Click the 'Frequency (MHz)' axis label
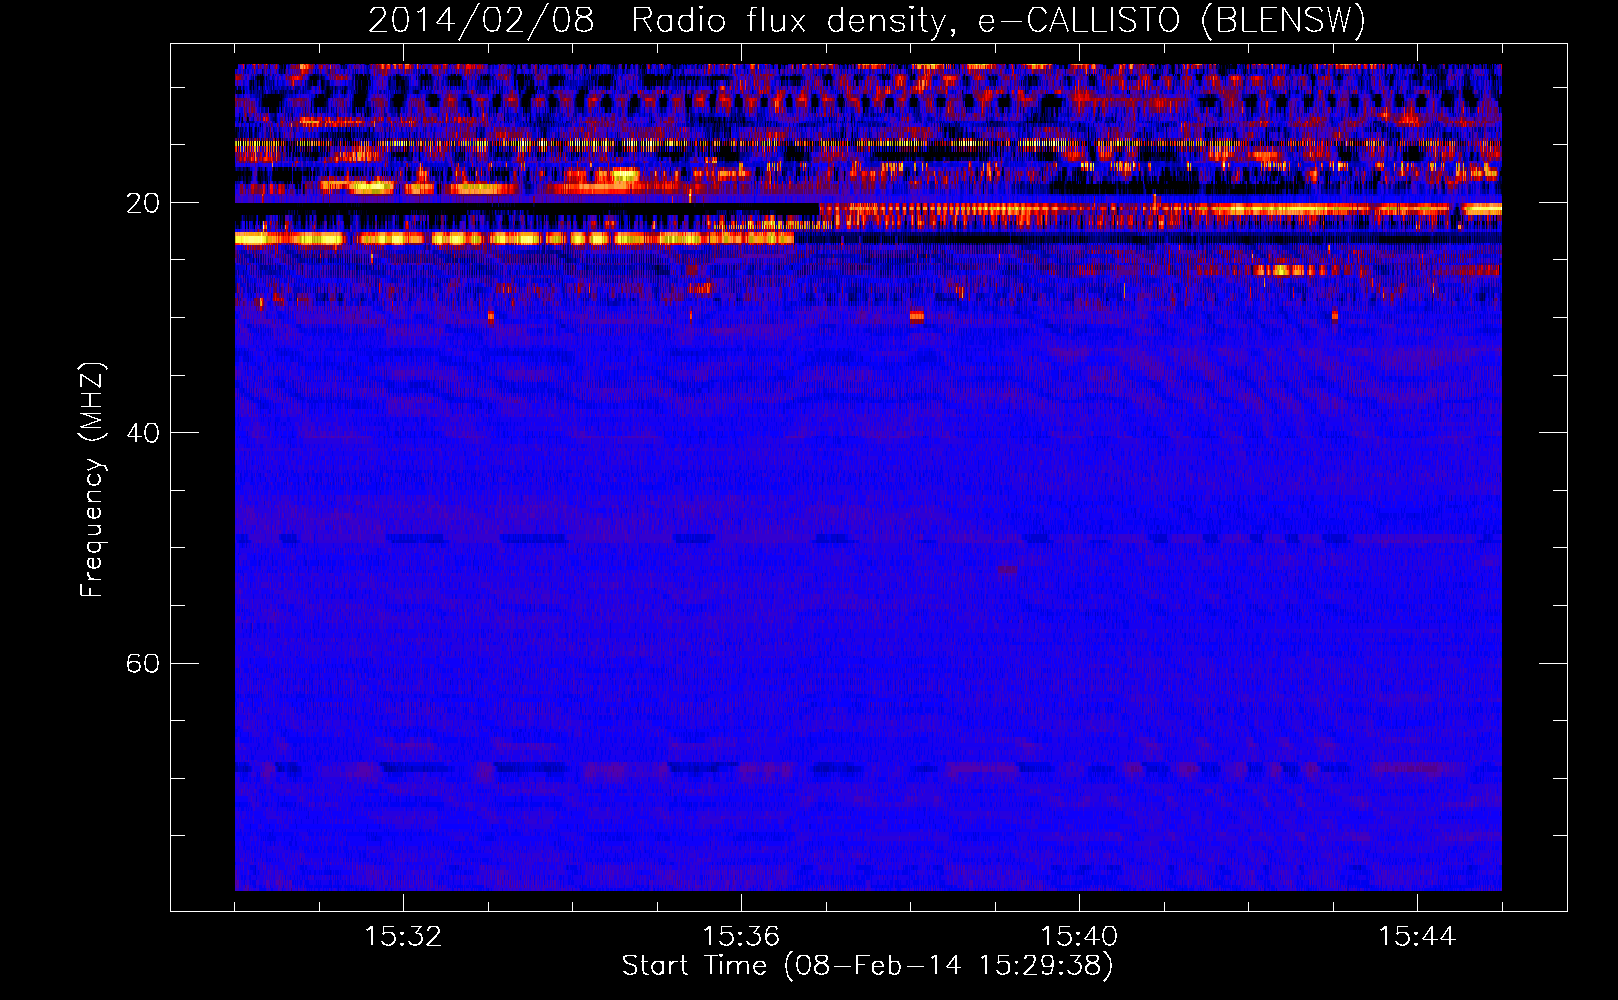The width and height of the screenshot is (1618, 1000). [x=91, y=480]
